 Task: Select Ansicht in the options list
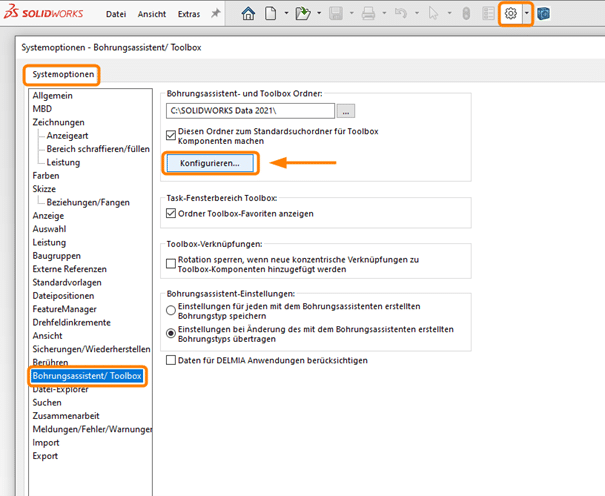click(47, 336)
